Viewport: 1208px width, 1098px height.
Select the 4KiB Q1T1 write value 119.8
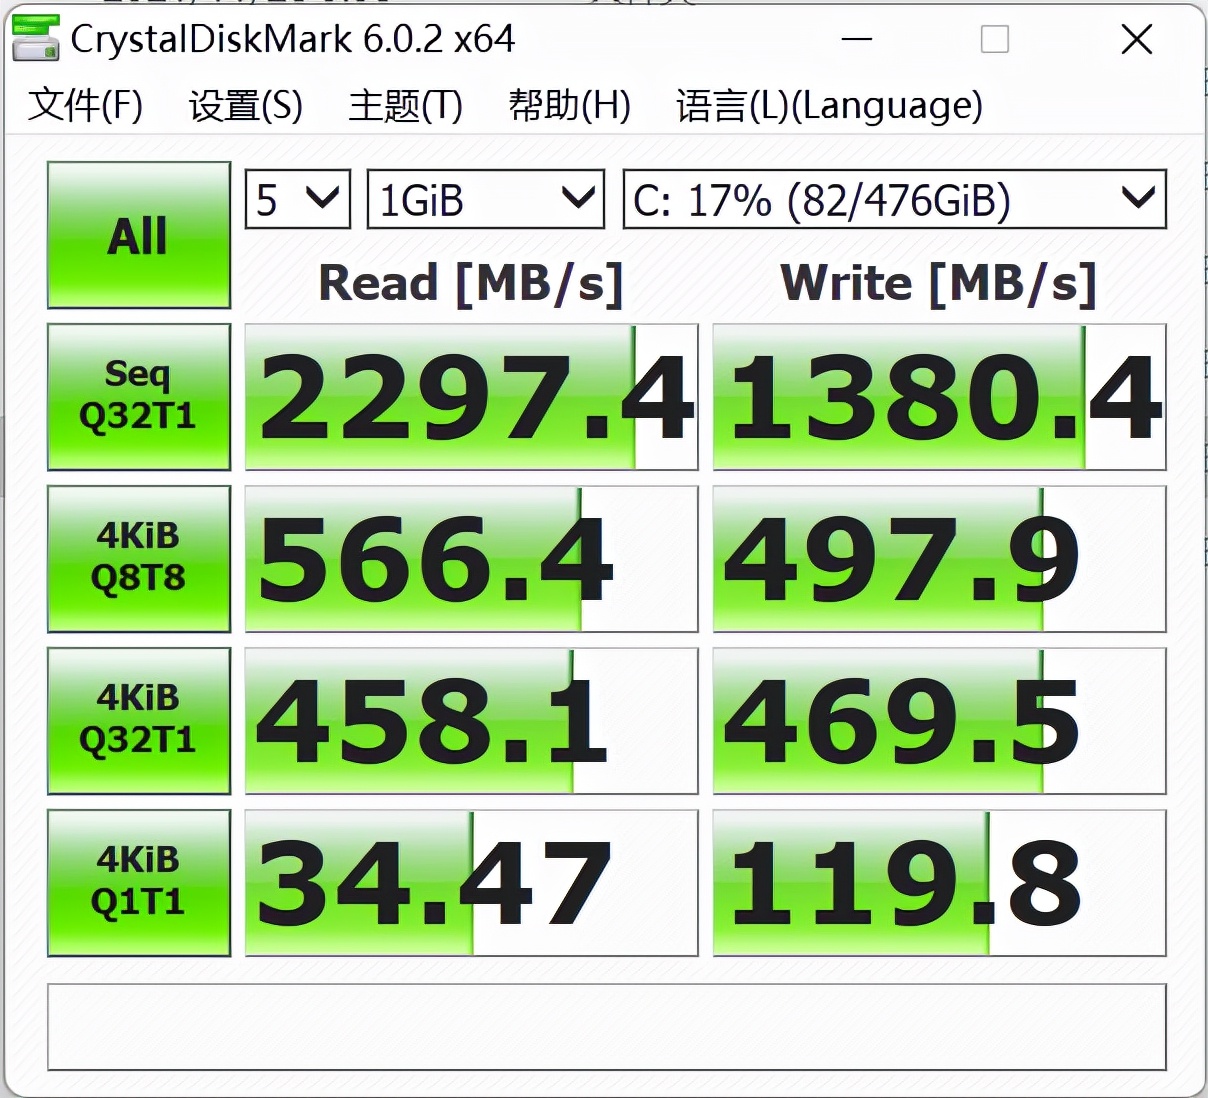coord(940,883)
